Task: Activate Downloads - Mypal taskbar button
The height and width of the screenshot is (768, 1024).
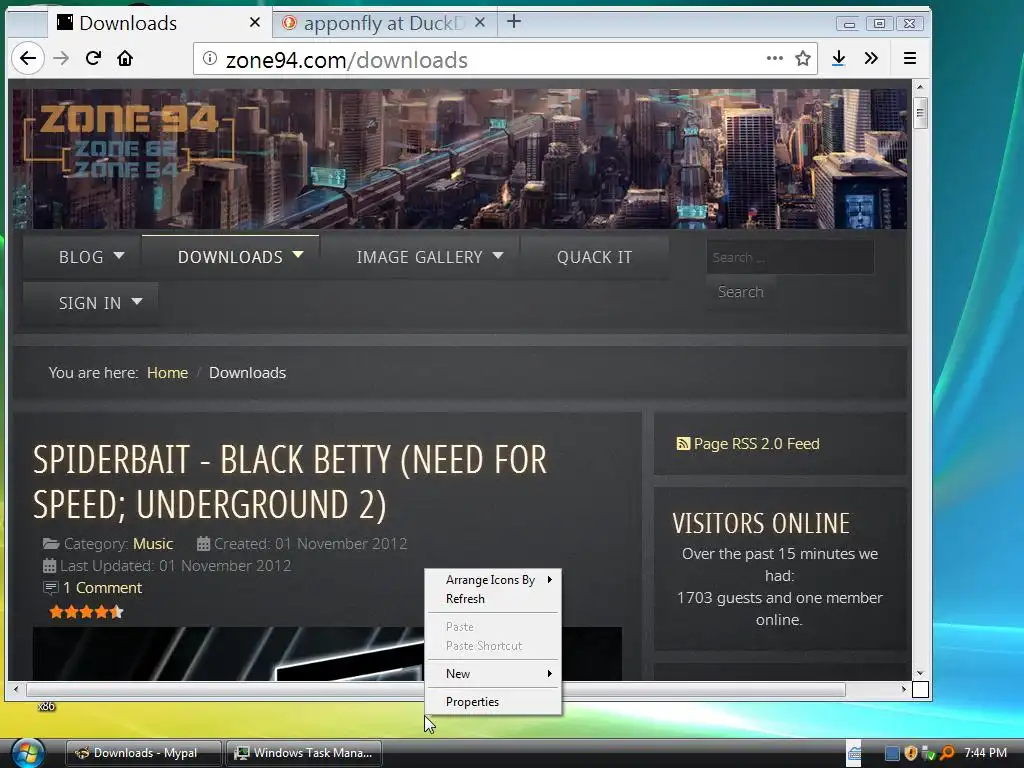Action: click(144, 753)
